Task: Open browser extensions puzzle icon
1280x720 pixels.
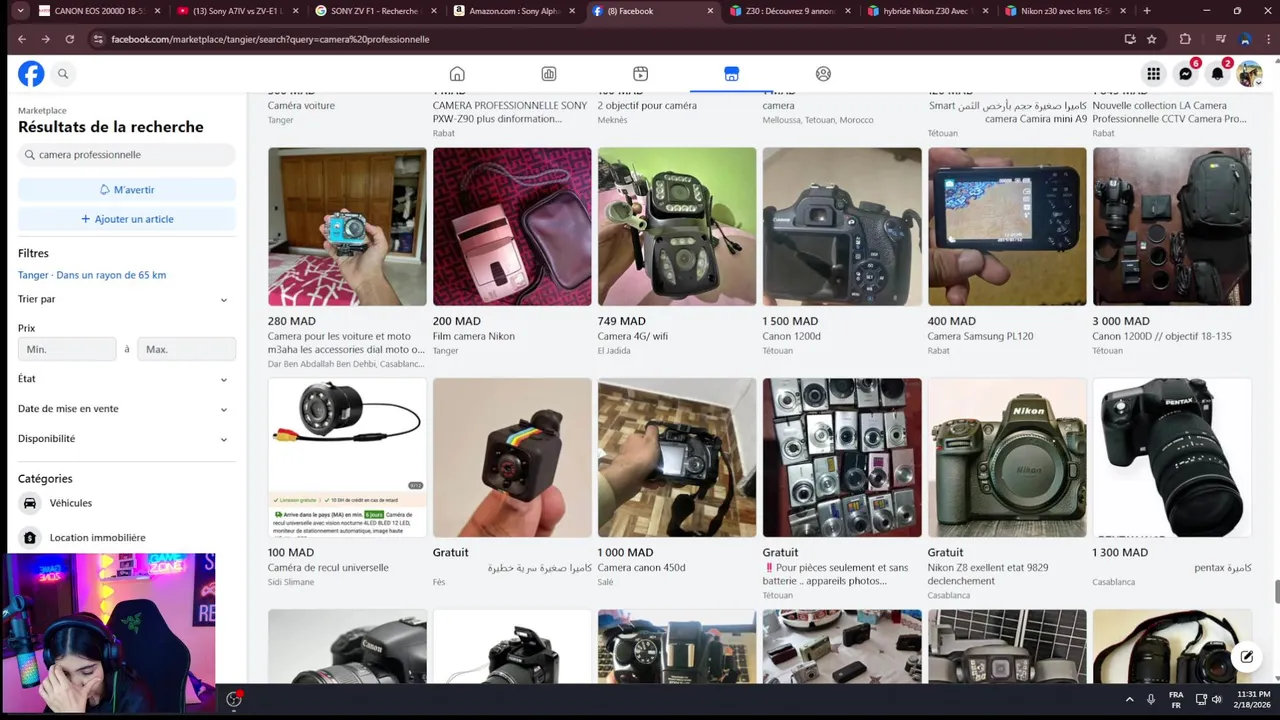Action: tap(1185, 39)
